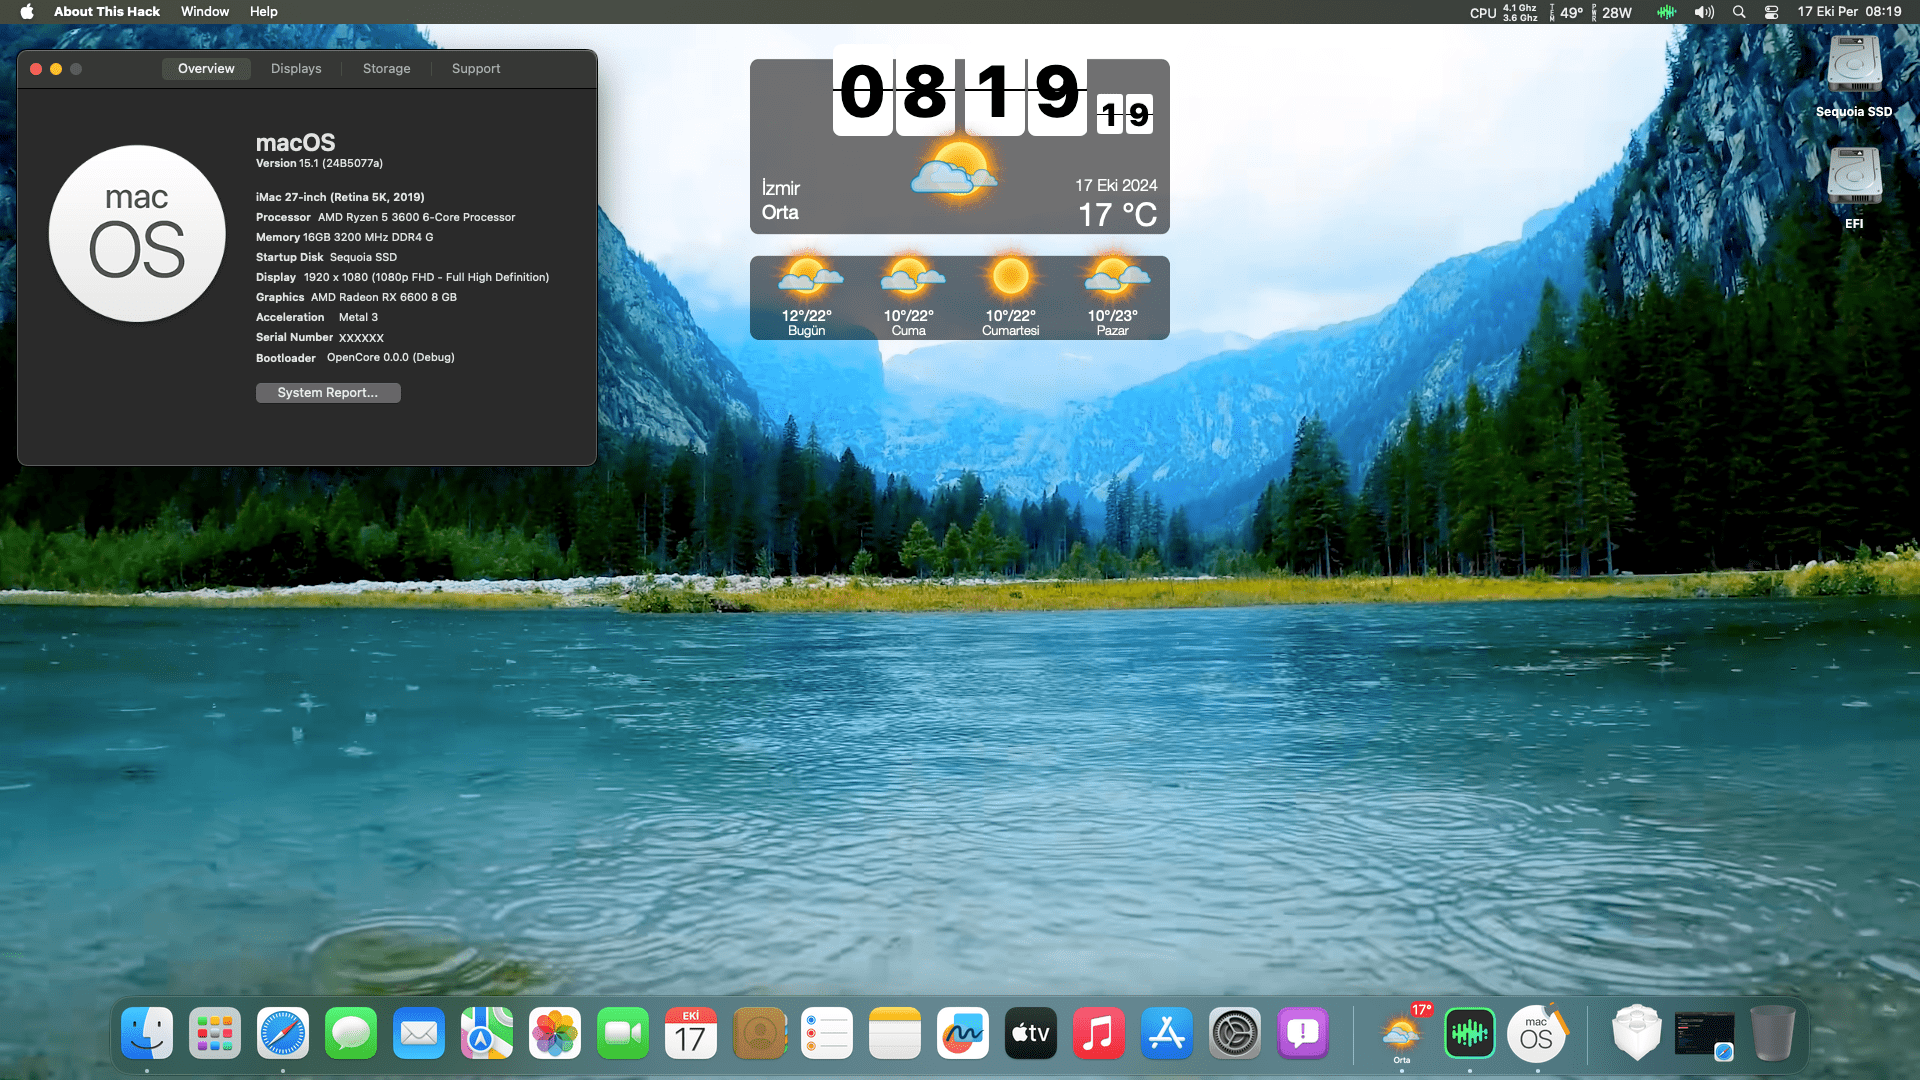Open the Window menu
This screenshot has height=1080, width=1920.
[204, 12]
